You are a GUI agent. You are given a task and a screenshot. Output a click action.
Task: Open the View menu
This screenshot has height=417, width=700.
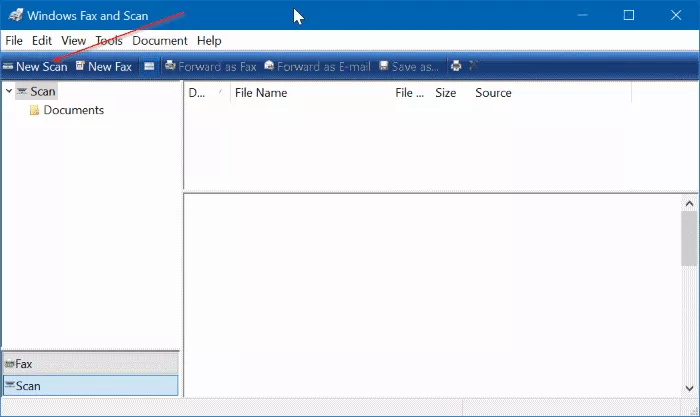click(74, 41)
